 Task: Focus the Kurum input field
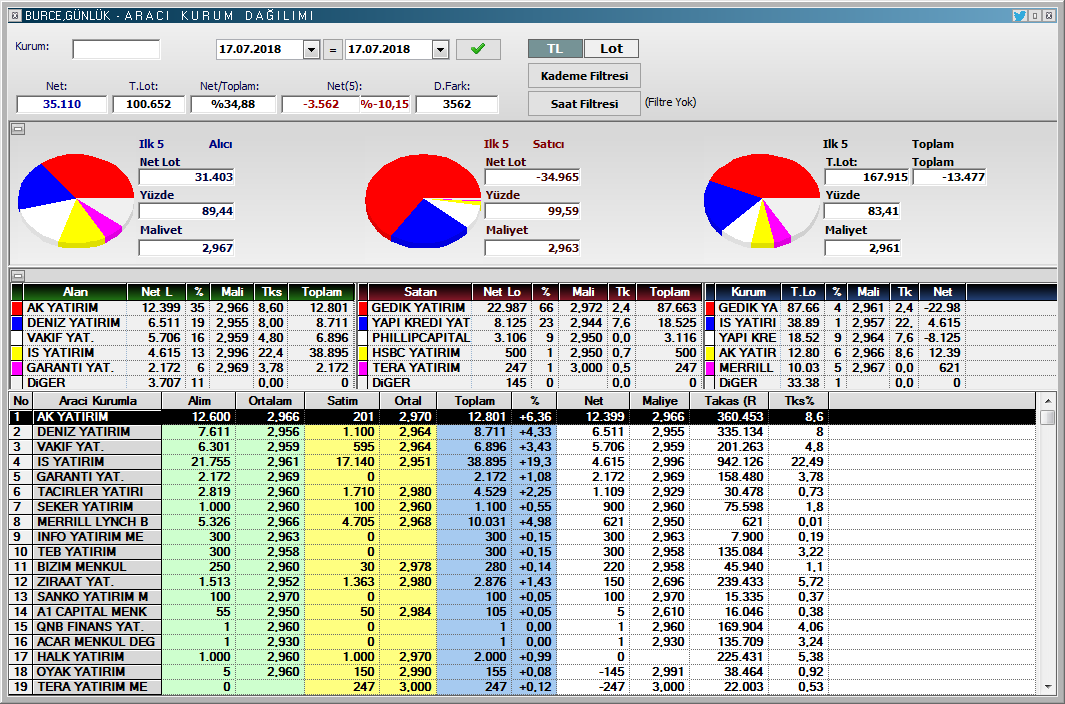tap(116, 49)
